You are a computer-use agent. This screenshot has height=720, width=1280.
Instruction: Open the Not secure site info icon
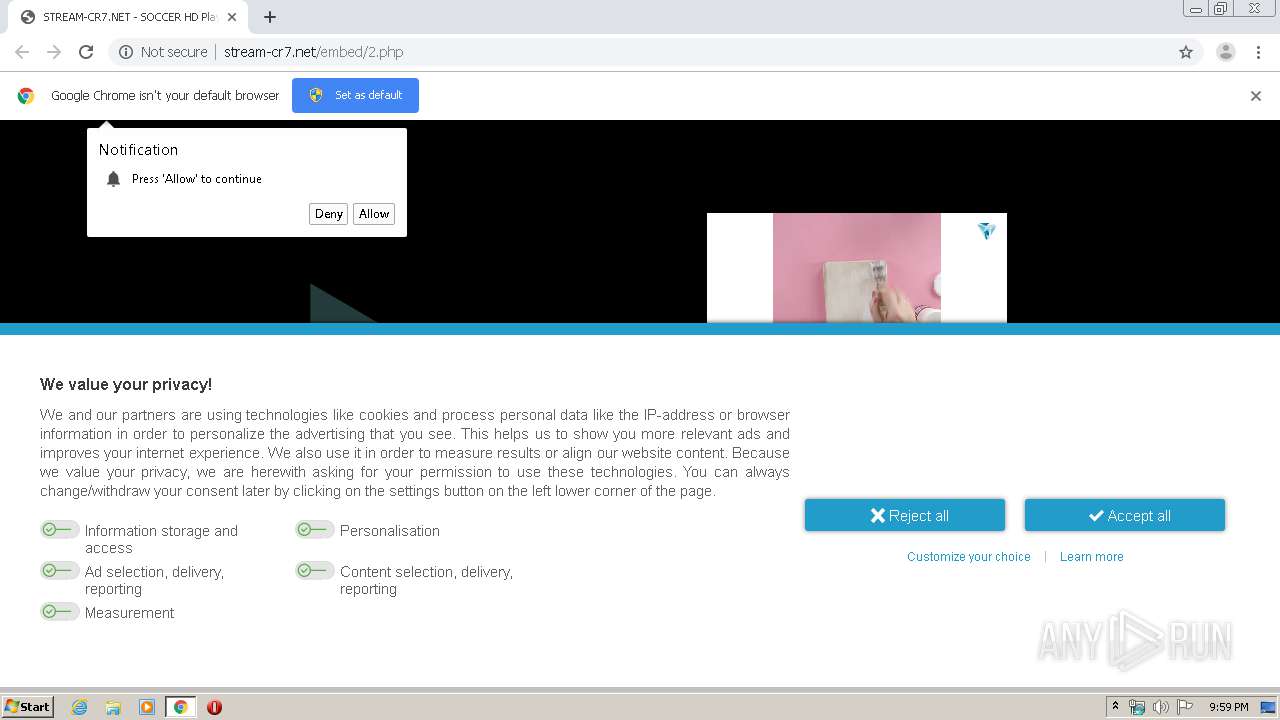click(126, 52)
